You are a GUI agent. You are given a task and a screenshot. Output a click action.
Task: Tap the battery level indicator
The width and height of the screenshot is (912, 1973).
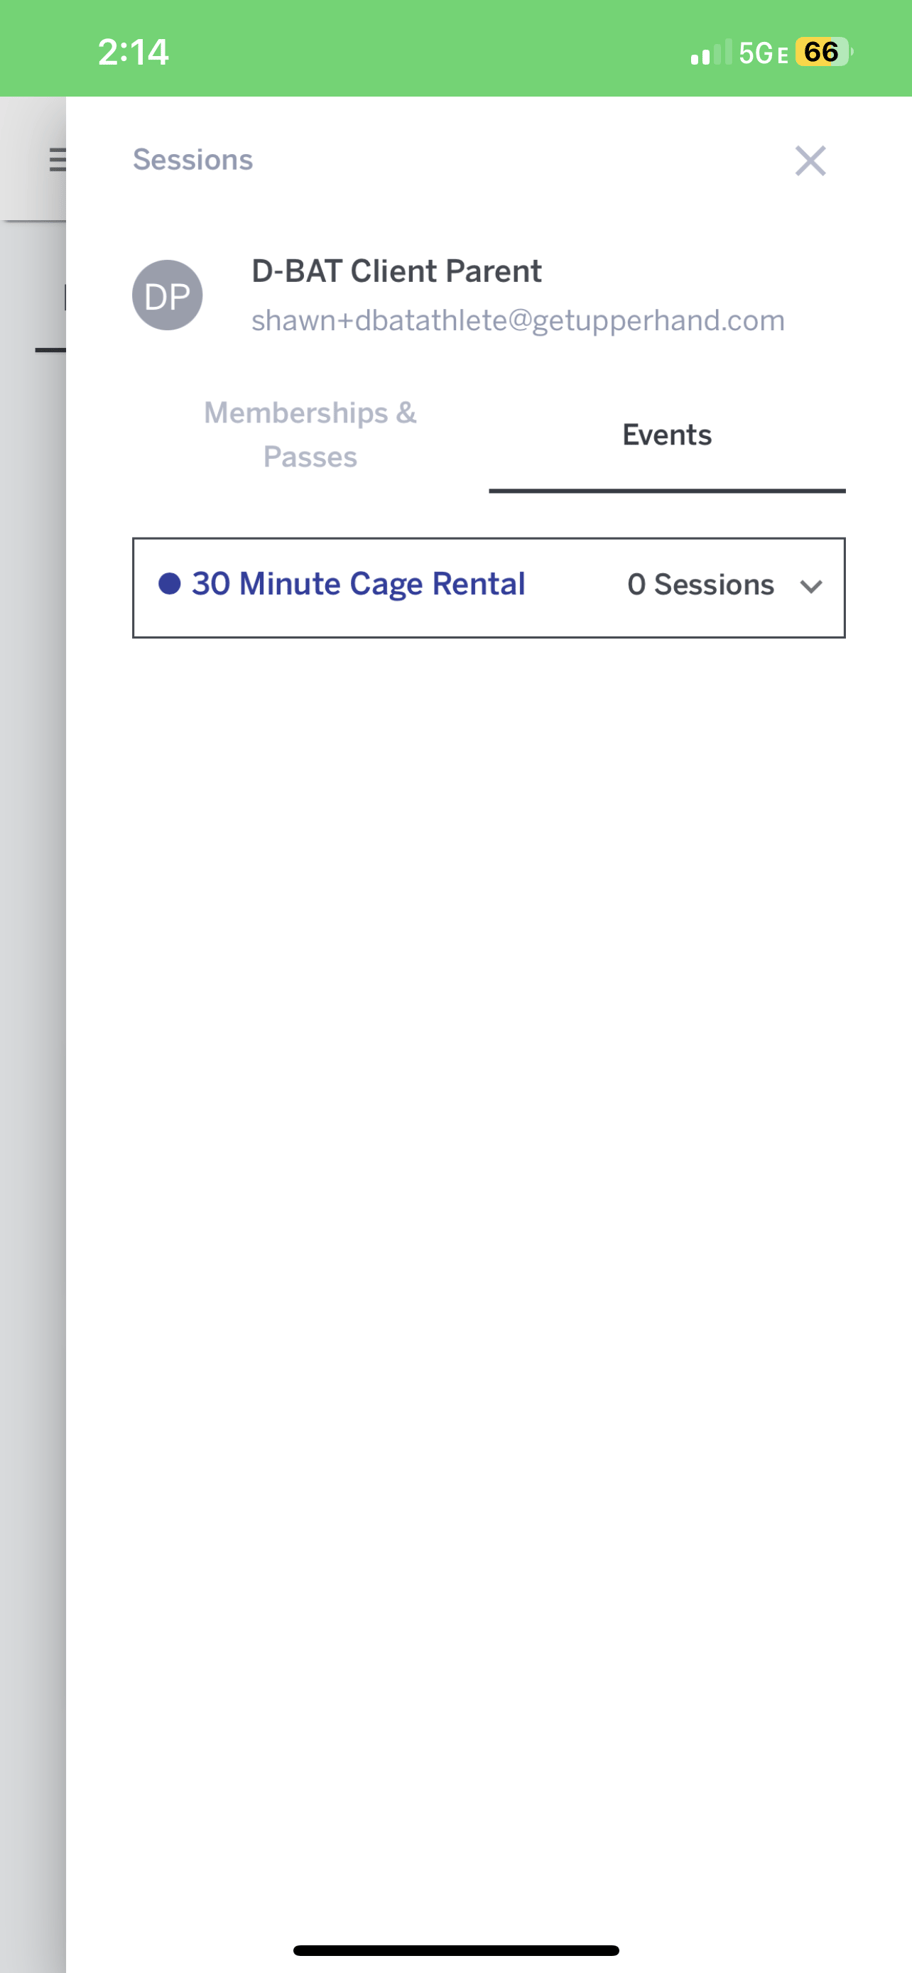pyautogui.click(x=824, y=51)
